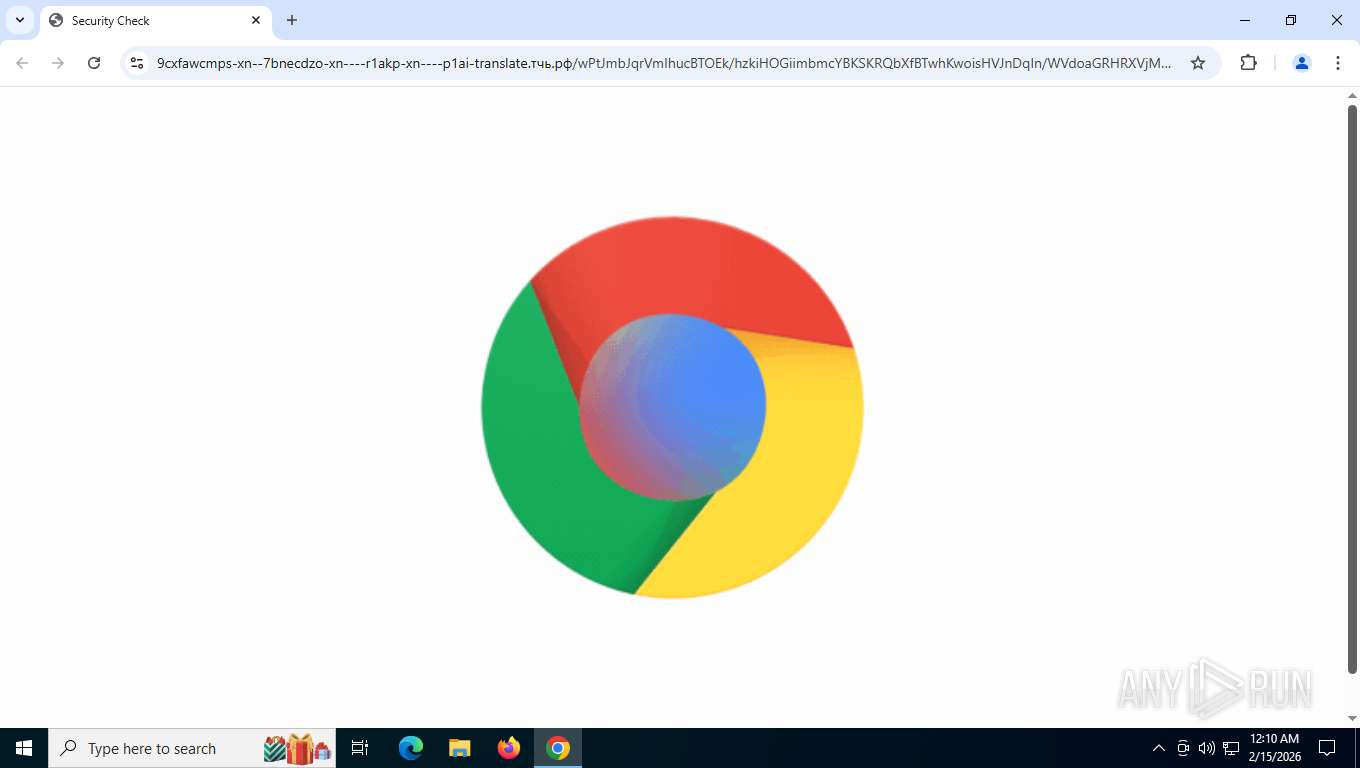The height and width of the screenshot is (768, 1360).
Task: Open the Meet Now tray icon
Action: click(x=1183, y=748)
